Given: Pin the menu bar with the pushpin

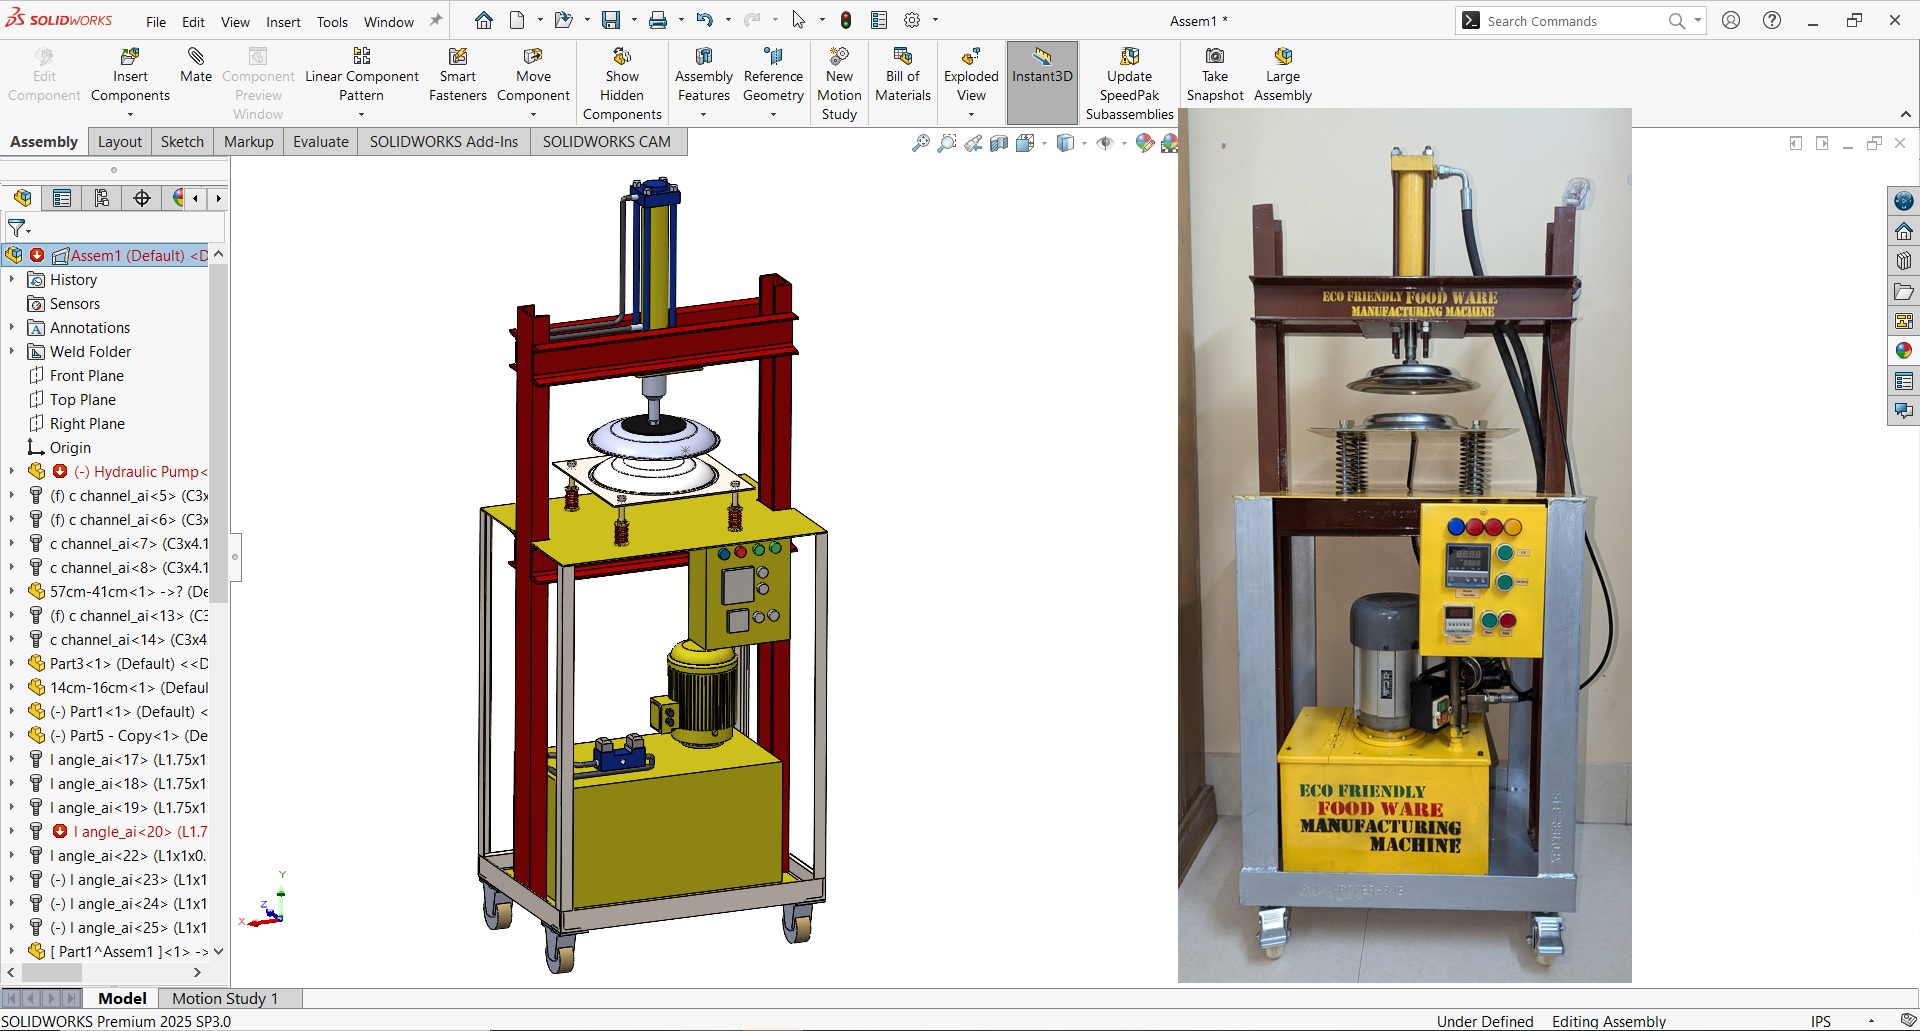Looking at the screenshot, I should (x=436, y=20).
